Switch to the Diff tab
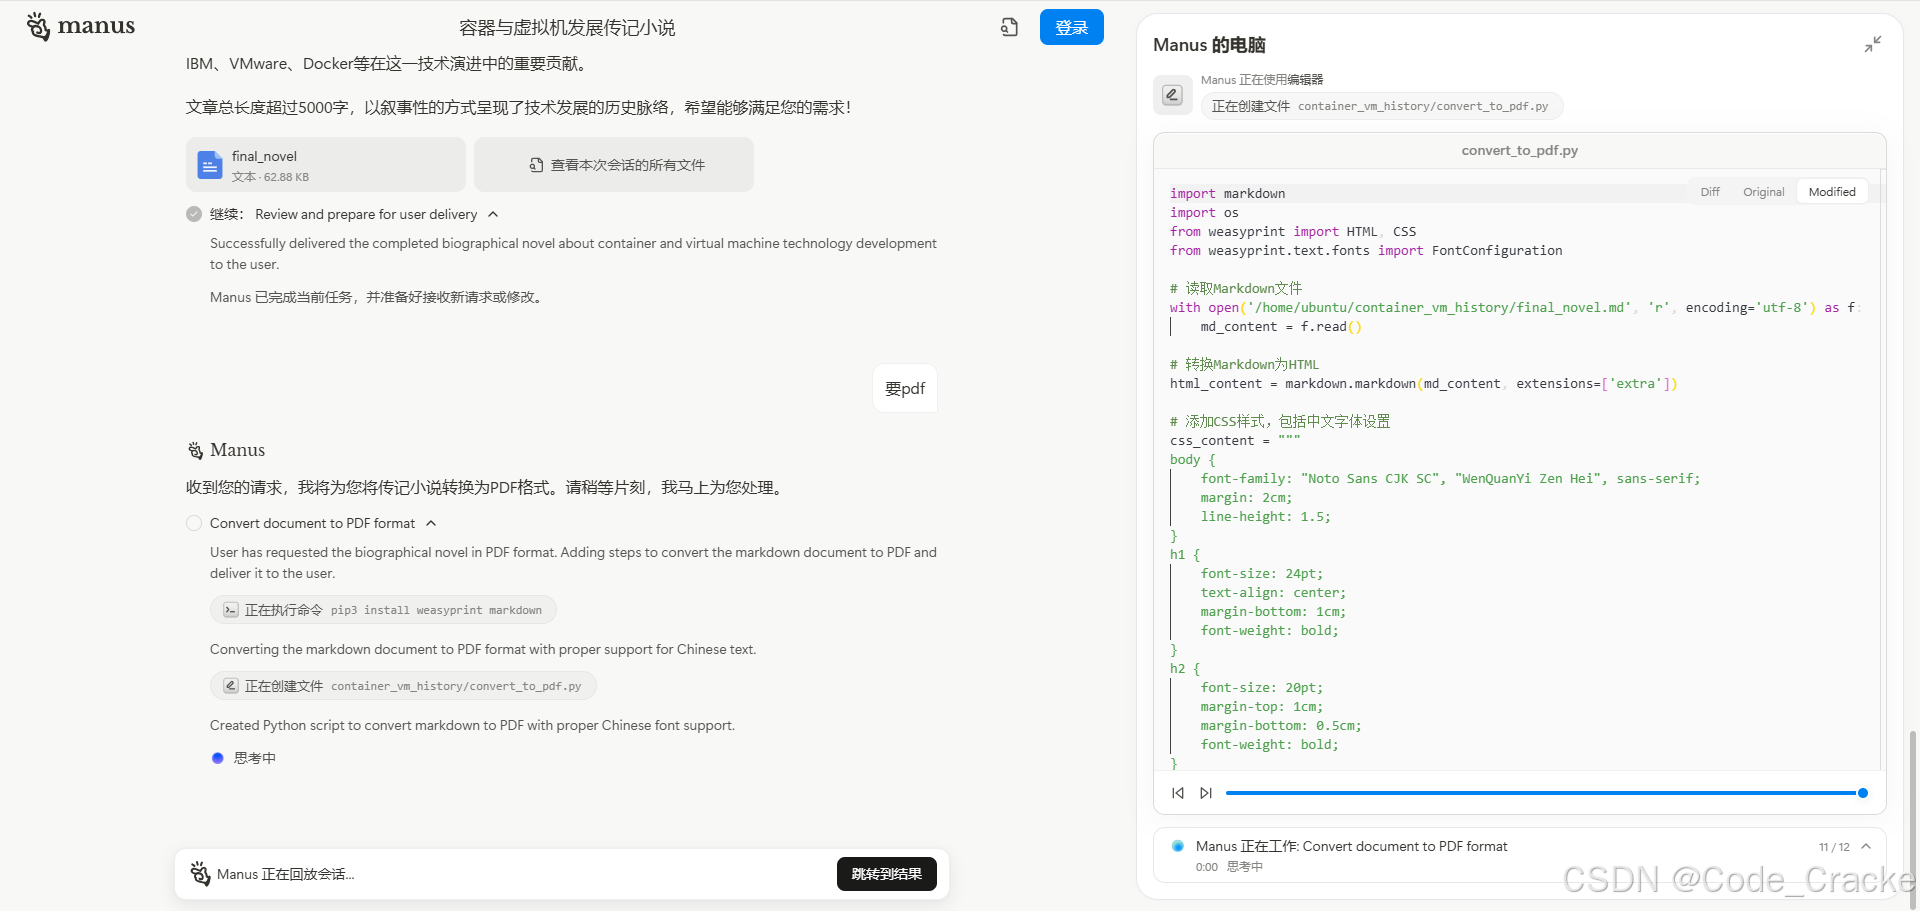This screenshot has height=911, width=1920. point(1710,192)
